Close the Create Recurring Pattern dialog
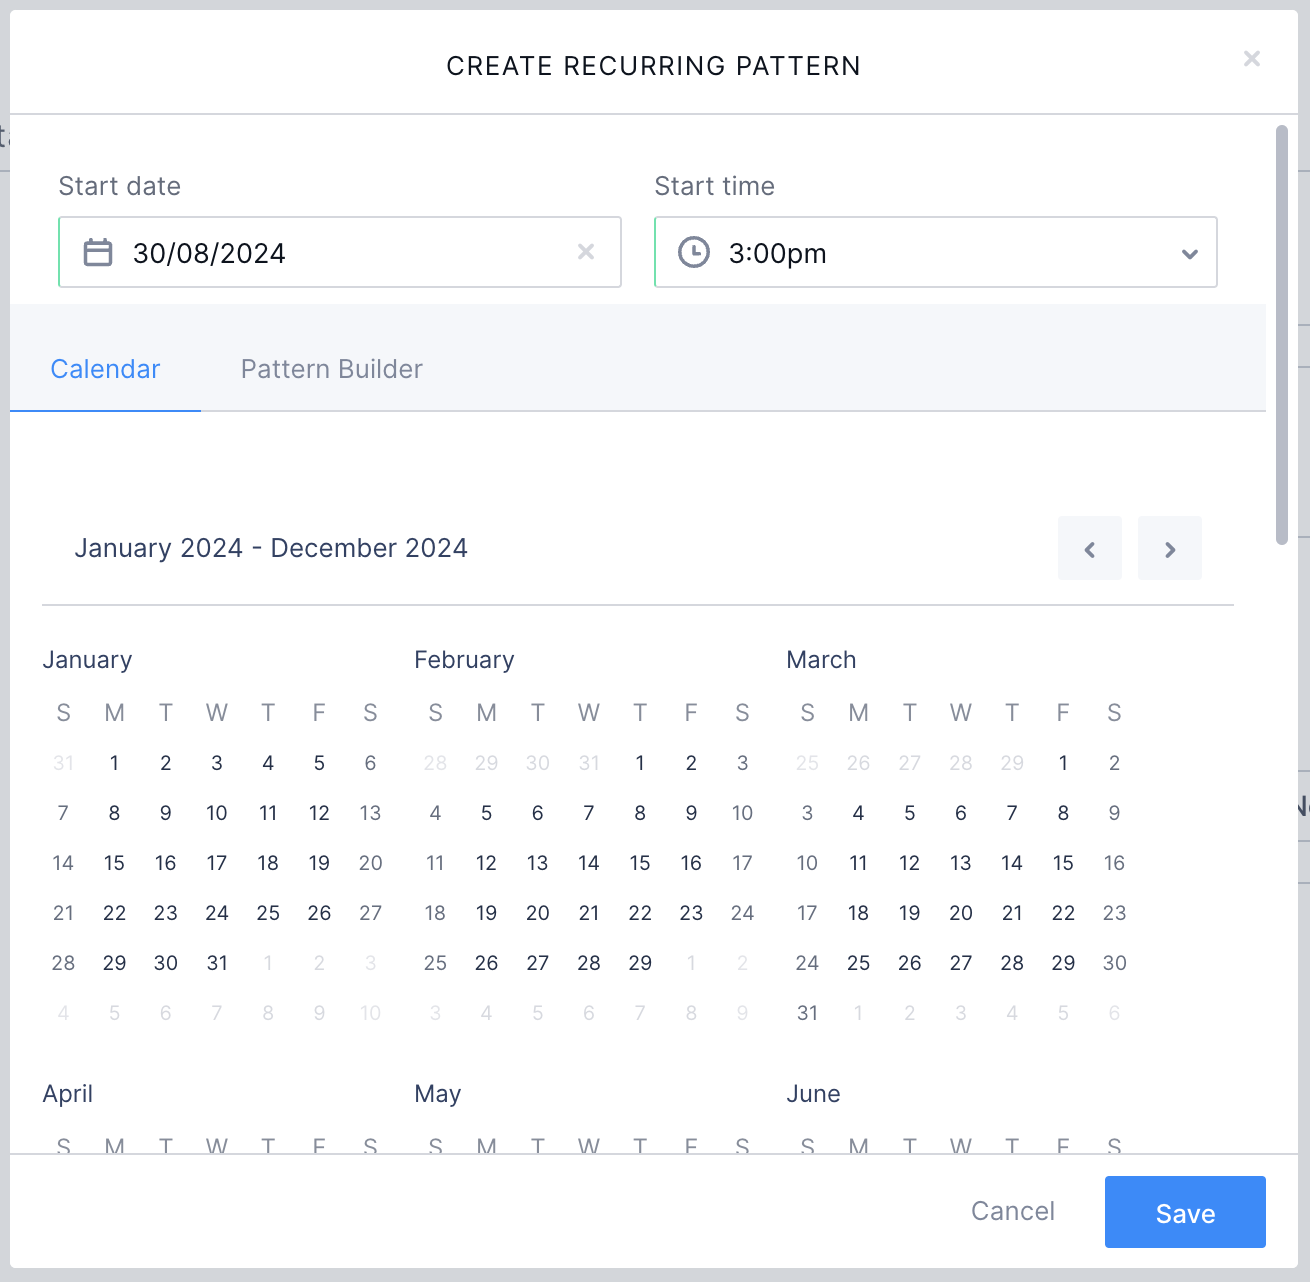Screen dimensions: 1310x1282 1251,58
